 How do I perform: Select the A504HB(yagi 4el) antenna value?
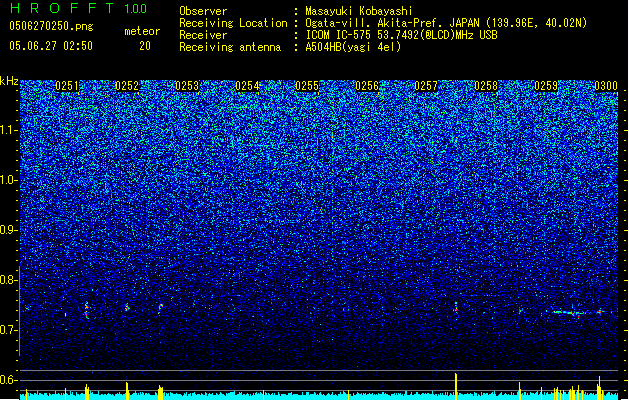[x=353, y=47]
